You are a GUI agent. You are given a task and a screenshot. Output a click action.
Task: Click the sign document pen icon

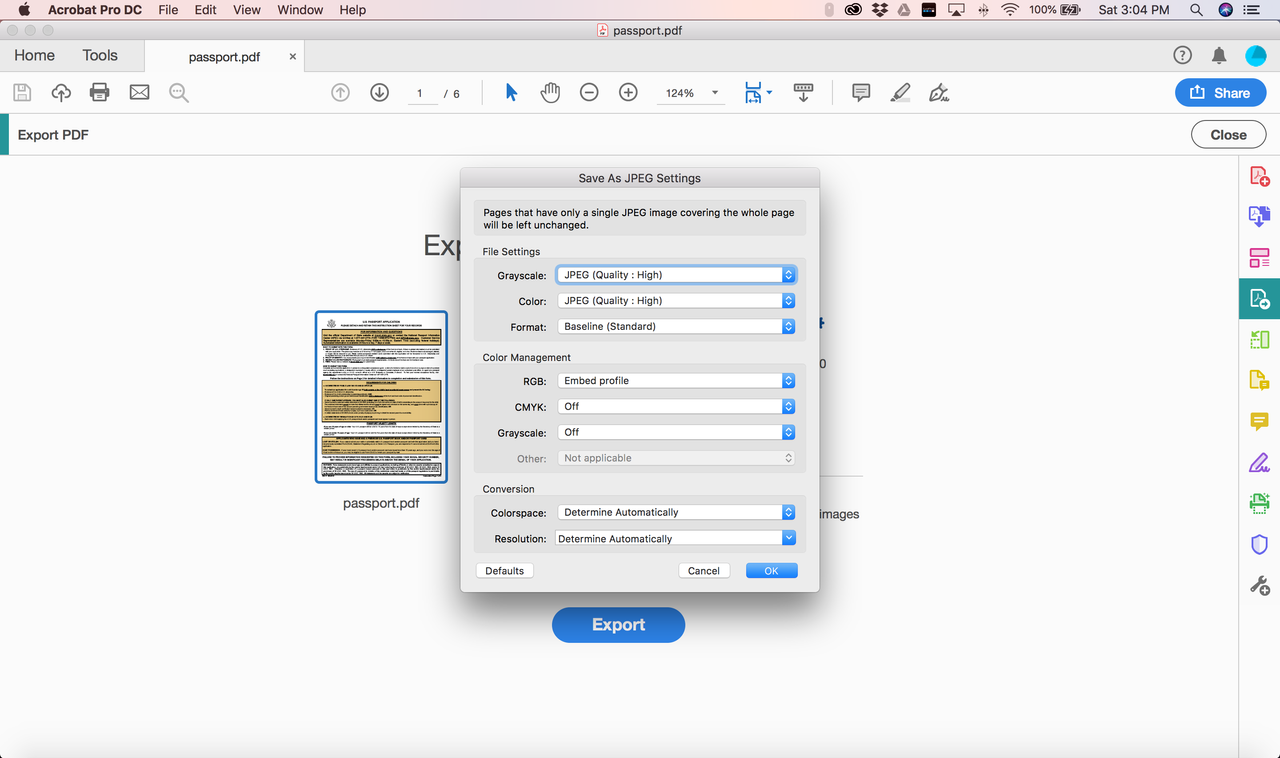[938, 93]
